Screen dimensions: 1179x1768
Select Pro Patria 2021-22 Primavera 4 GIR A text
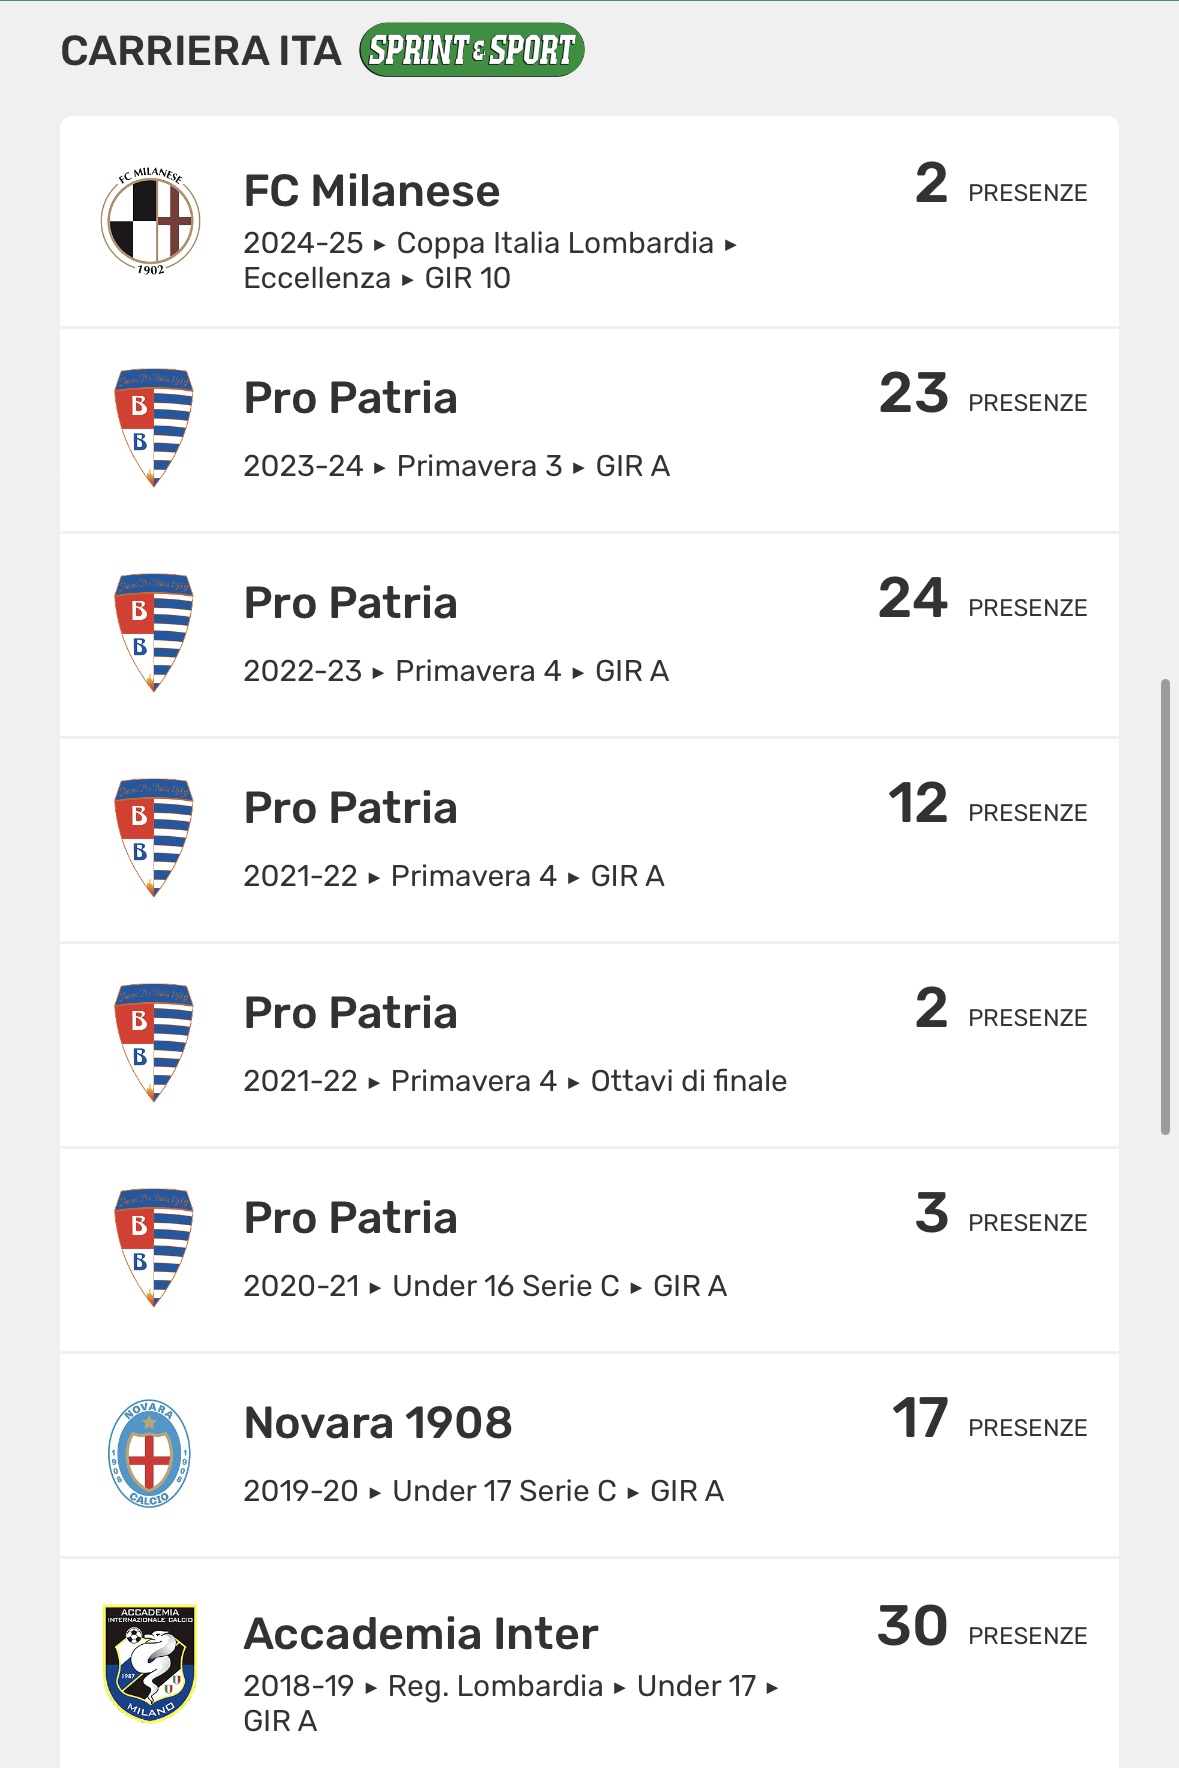click(x=454, y=876)
